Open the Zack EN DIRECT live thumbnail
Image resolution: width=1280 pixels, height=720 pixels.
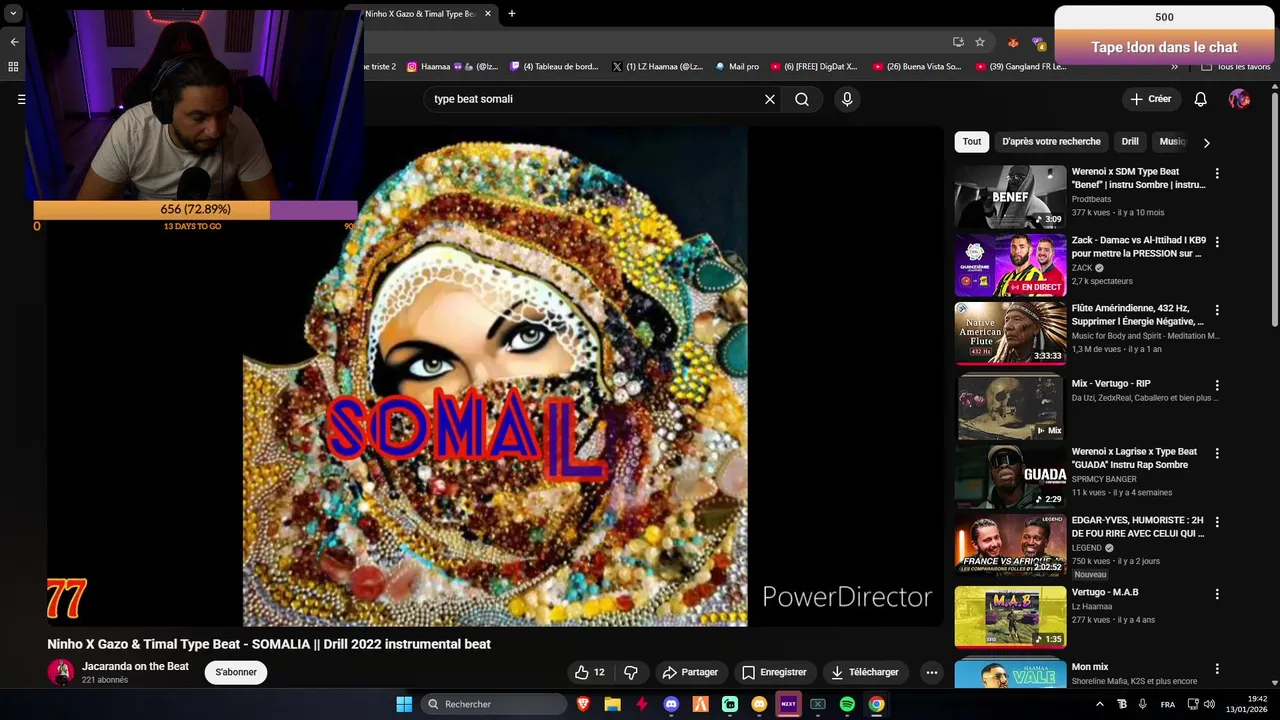pyautogui.click(x=1010, y=265)
